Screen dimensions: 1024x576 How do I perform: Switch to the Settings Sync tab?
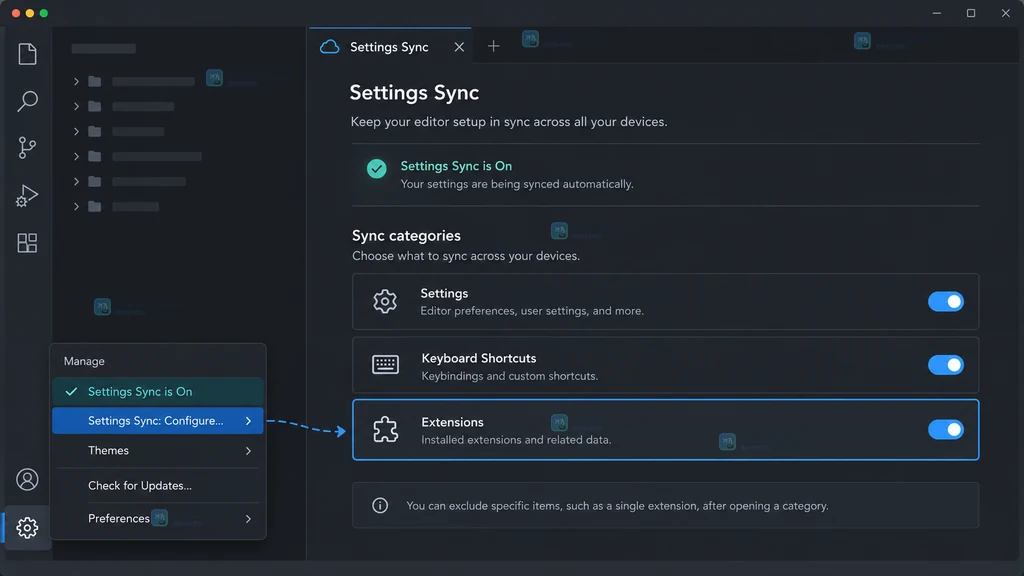point(391,46)
